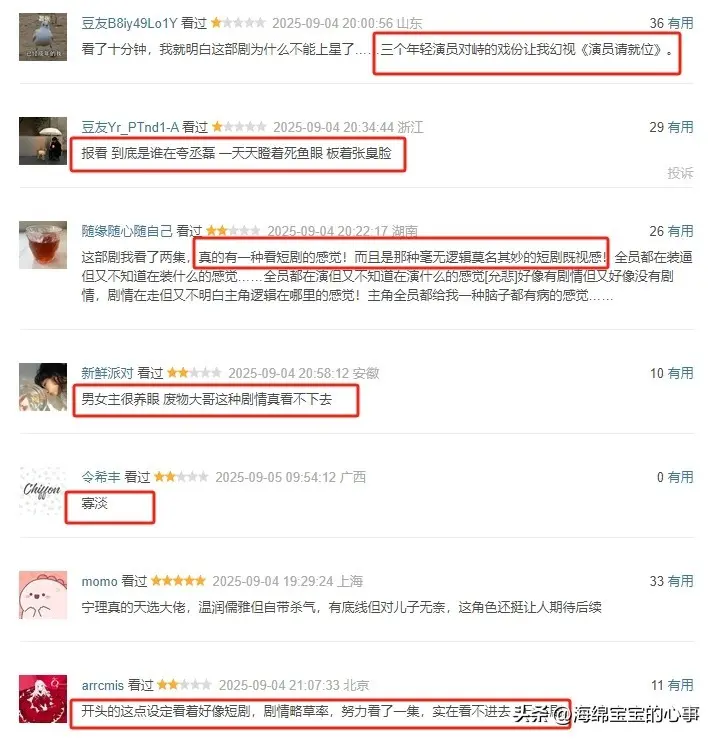Open 新鲜派对 user profile link
This screenshot has height=740, width=716.
point(108,373)
